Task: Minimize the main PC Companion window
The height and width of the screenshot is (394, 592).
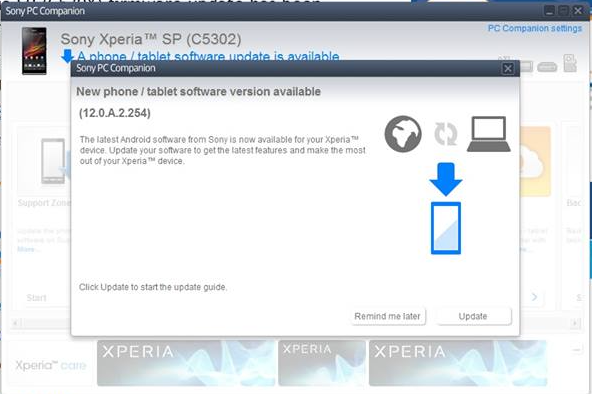Action: pyautogui.click(x=549, y=11)
